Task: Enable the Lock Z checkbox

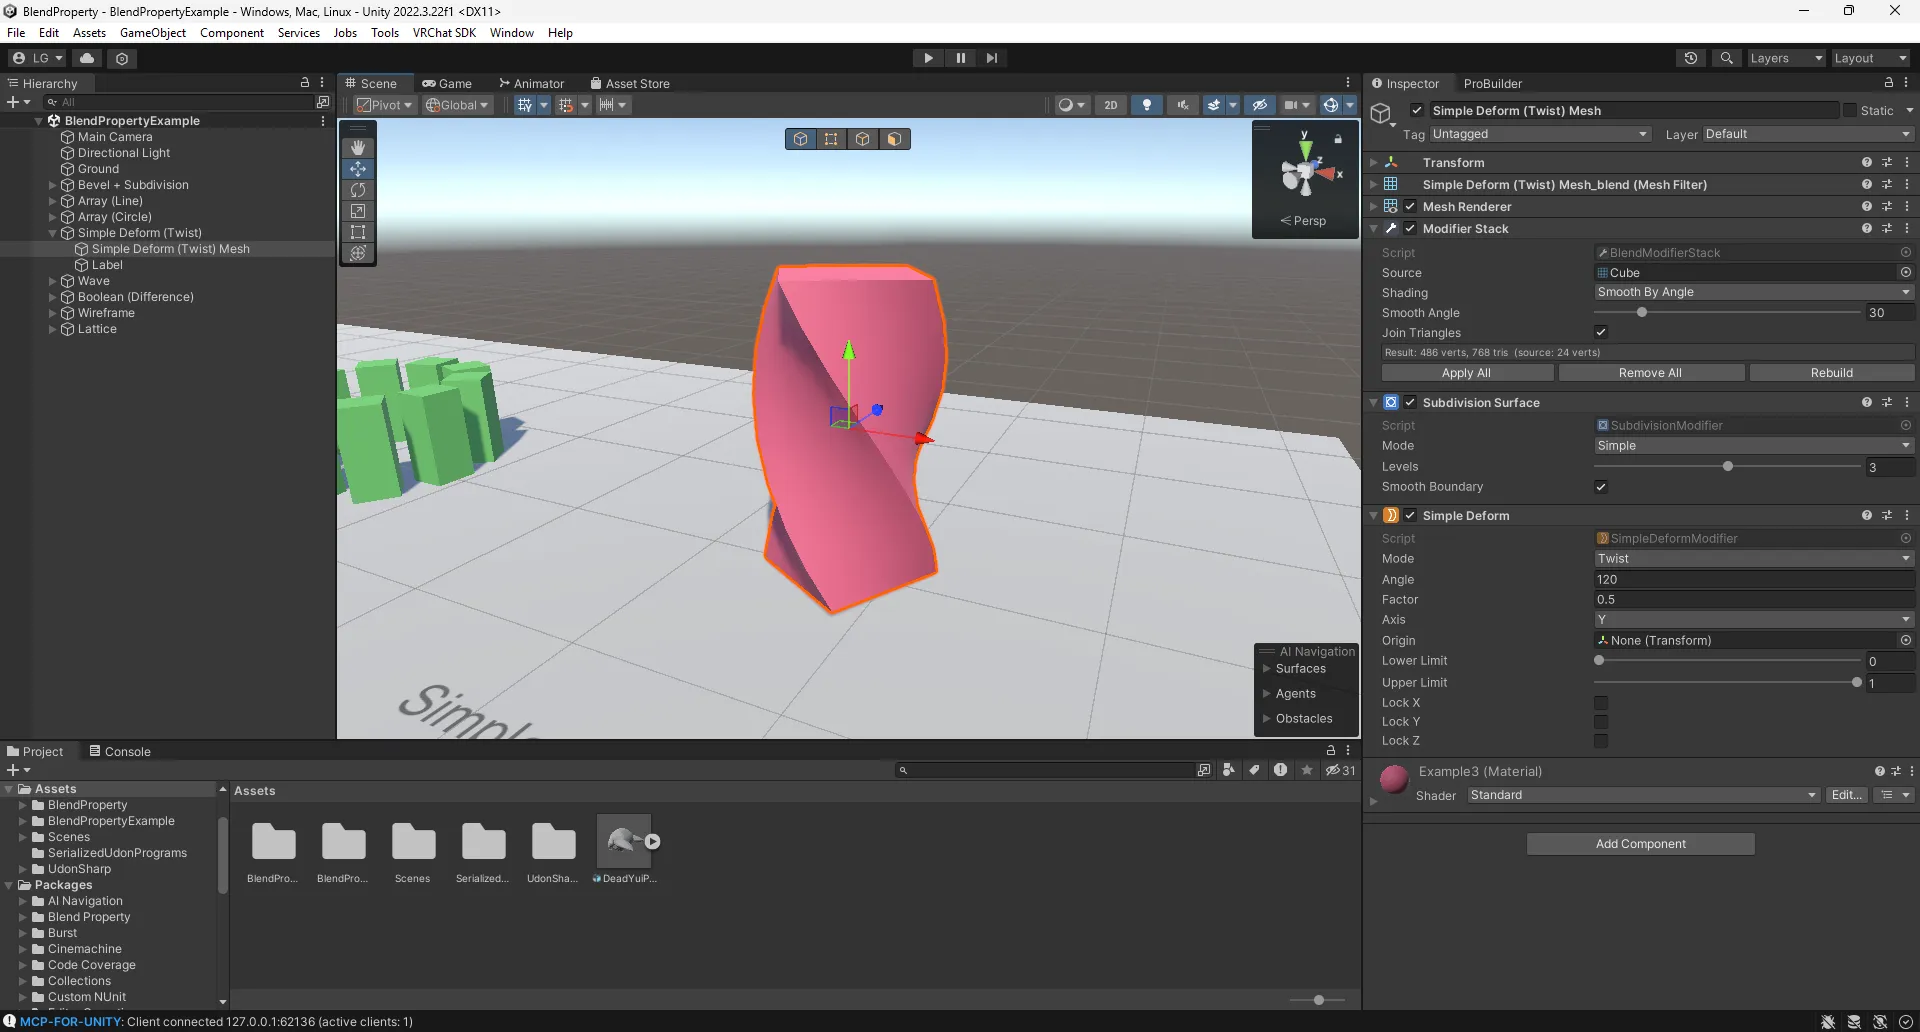Action: click(x=1601, y=741)
